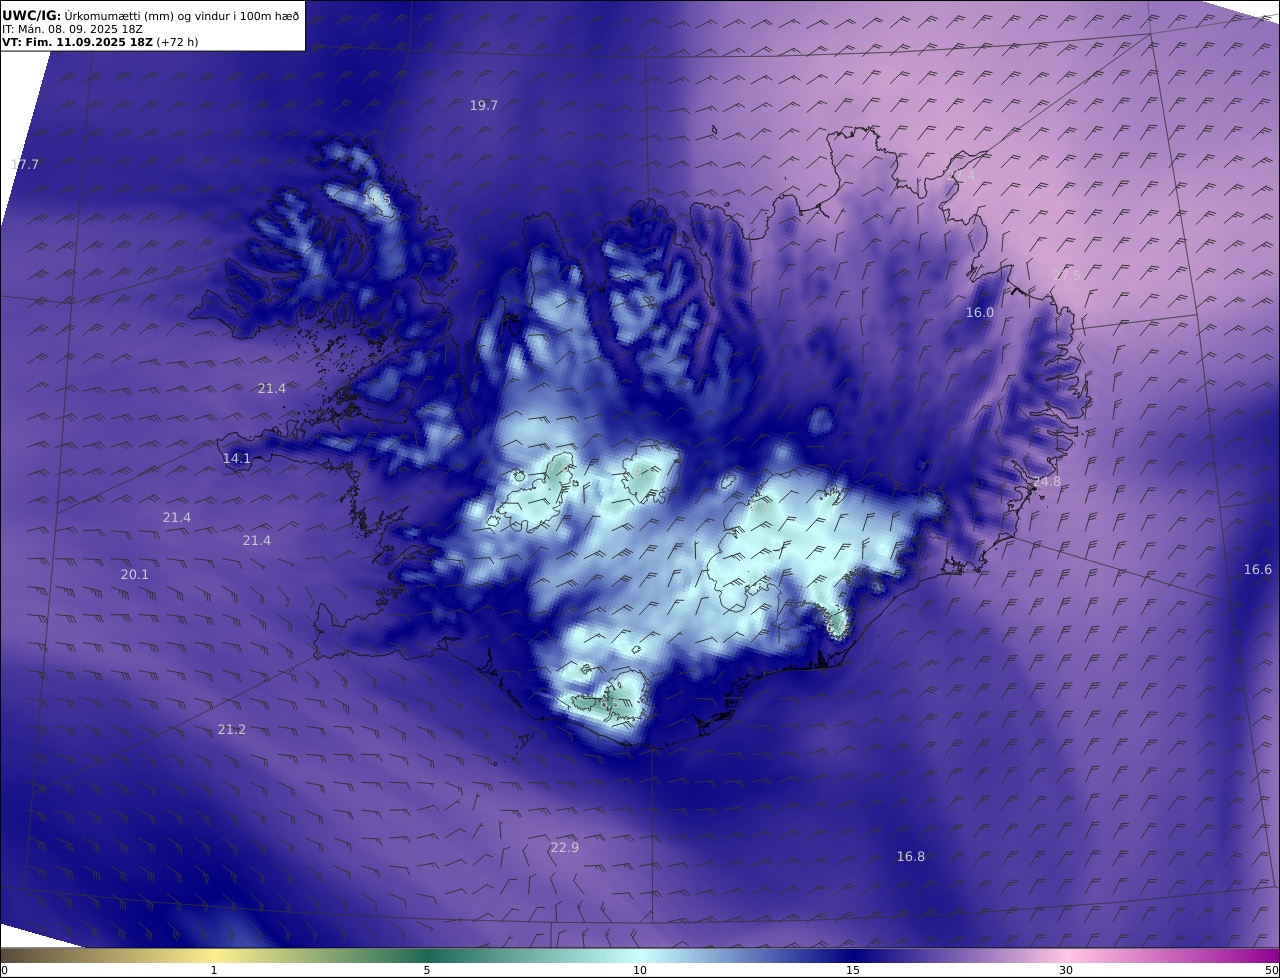Click the 22.9 value label on the map

click(565, 847)
